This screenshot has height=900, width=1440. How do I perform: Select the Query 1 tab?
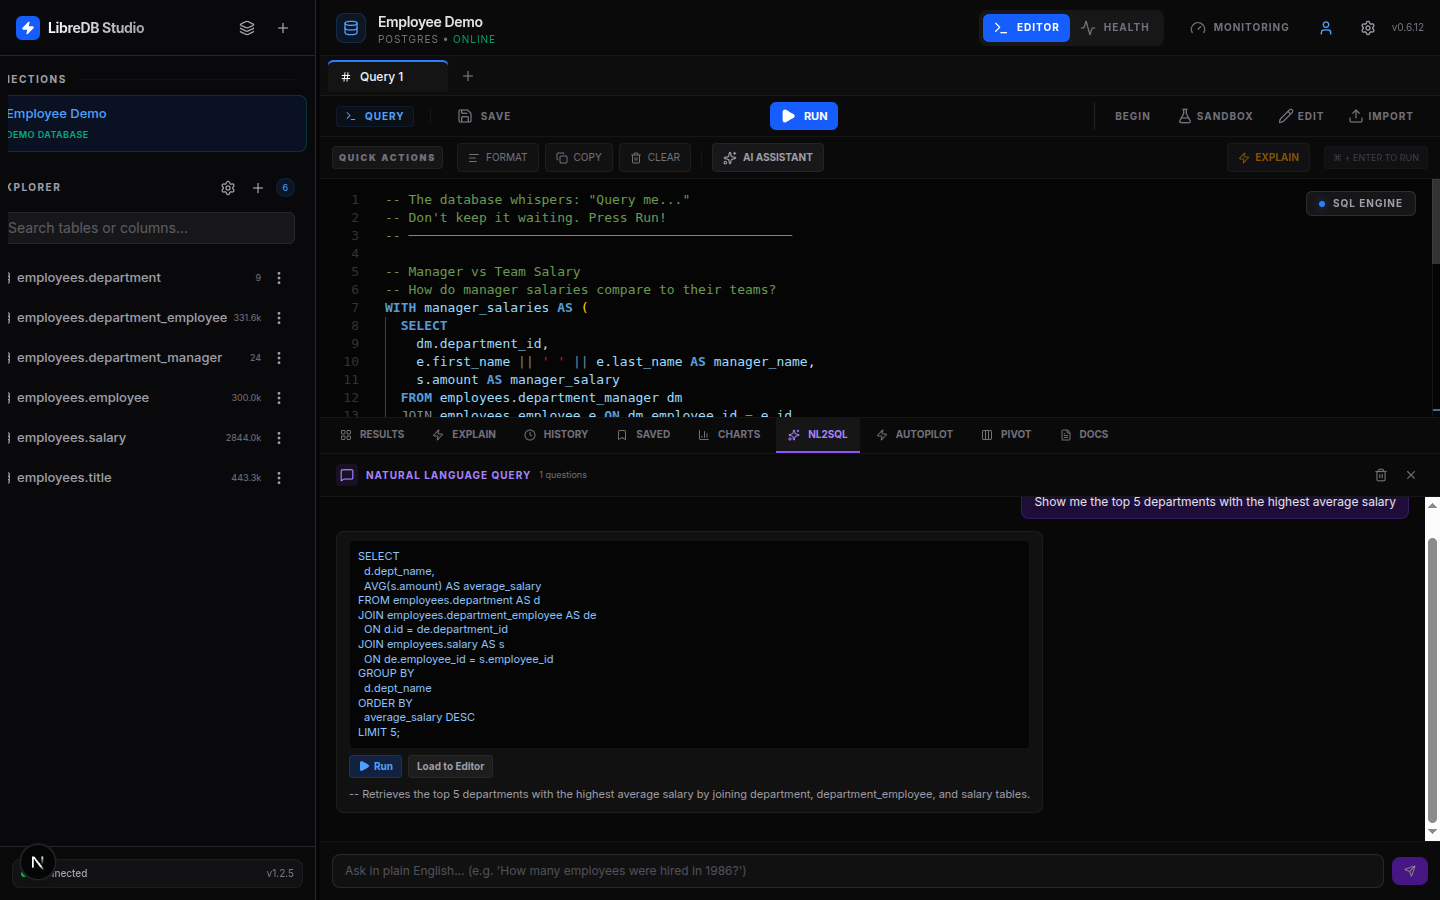pyautogui.click(x=388, y=77)
